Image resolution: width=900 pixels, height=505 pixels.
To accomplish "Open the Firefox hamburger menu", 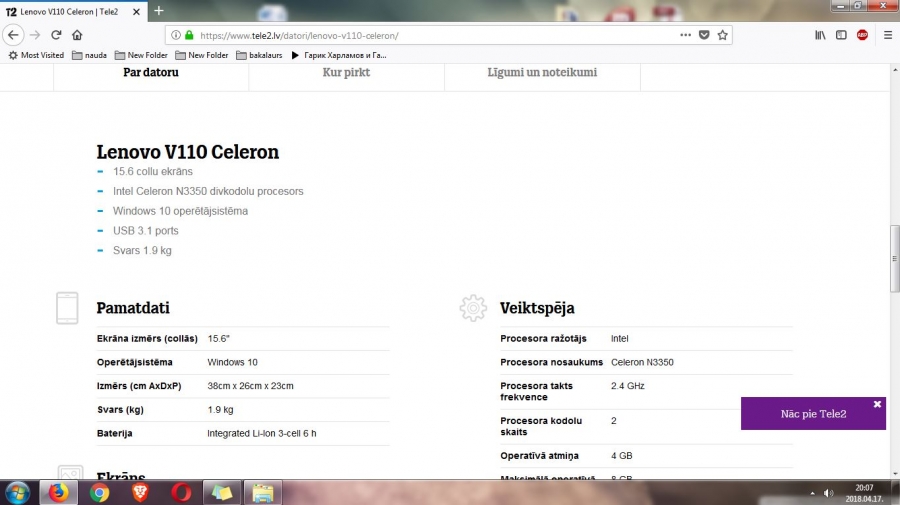I will tap(888, 35).
